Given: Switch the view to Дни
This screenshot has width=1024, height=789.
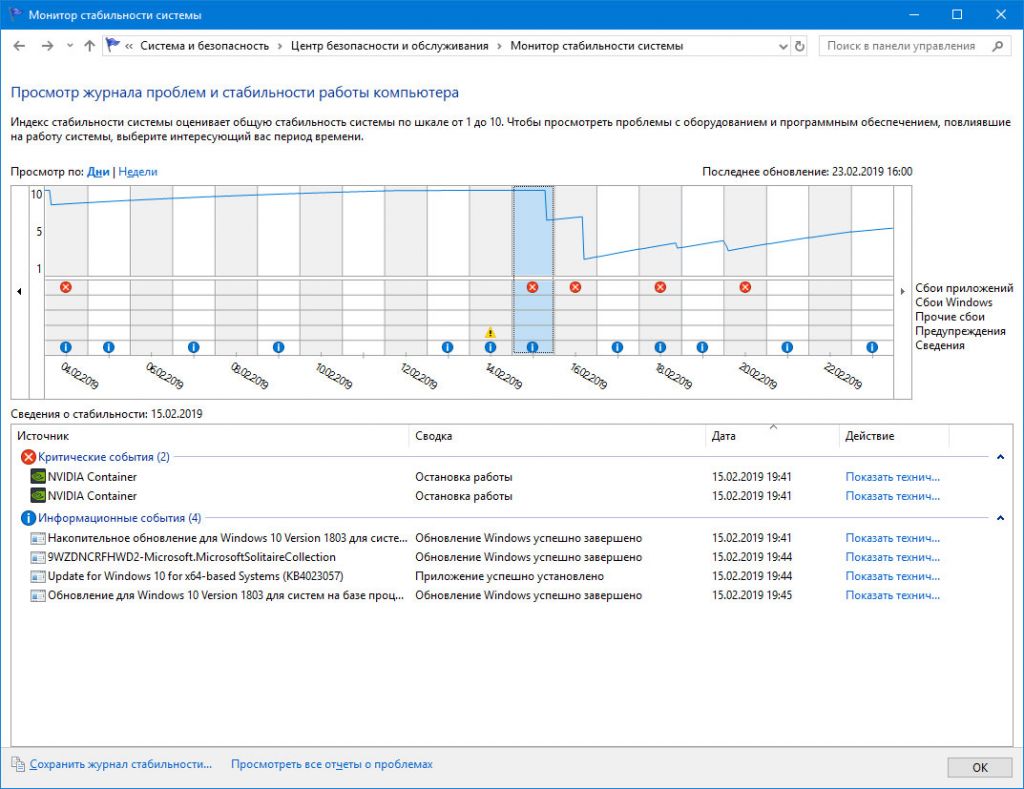Looking at the screenshot, I should [x=98, y=172].
